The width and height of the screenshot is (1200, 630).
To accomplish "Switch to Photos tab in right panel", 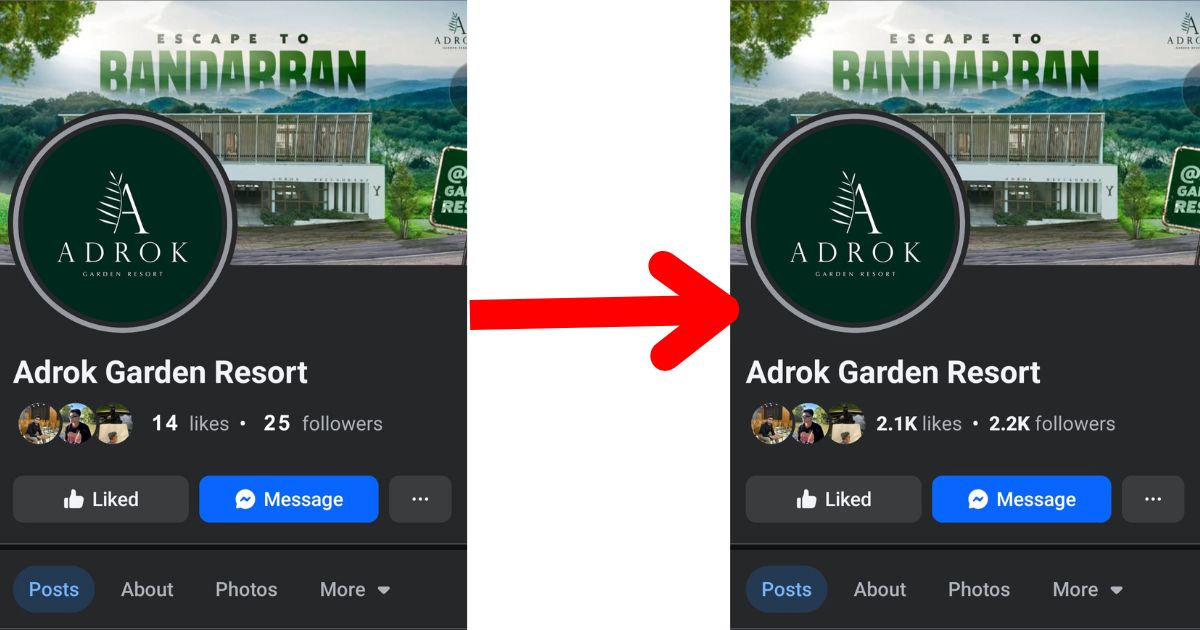I will [979, 589].
